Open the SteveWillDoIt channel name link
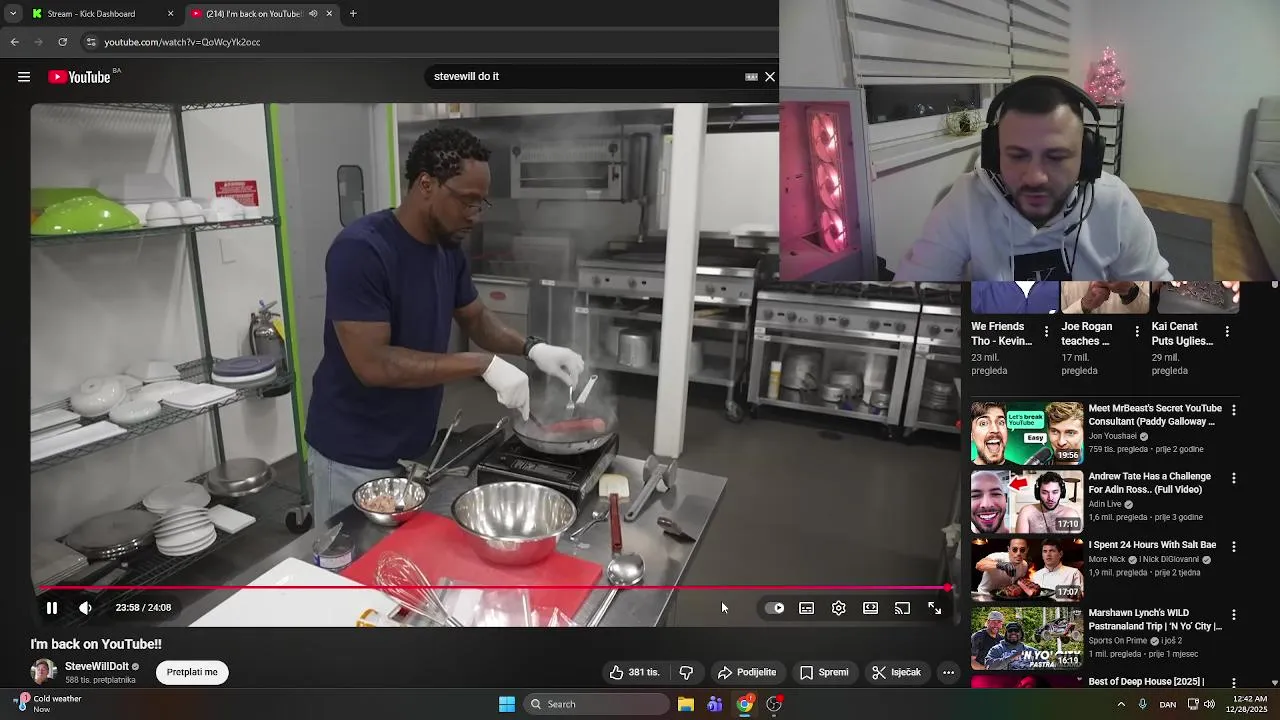This screenshot has width=1280, height=720. pos(97,666)
